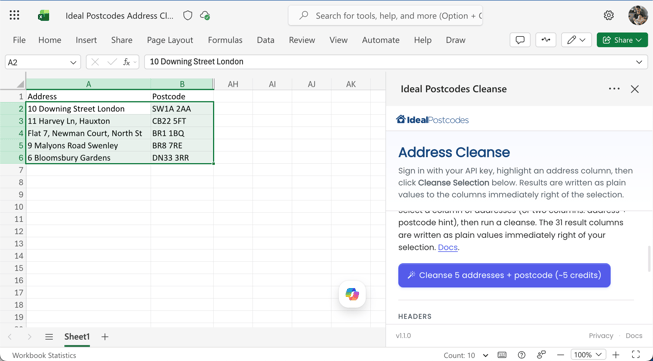
Task: Open the user profile picture
Action: [x=638, y=15]
